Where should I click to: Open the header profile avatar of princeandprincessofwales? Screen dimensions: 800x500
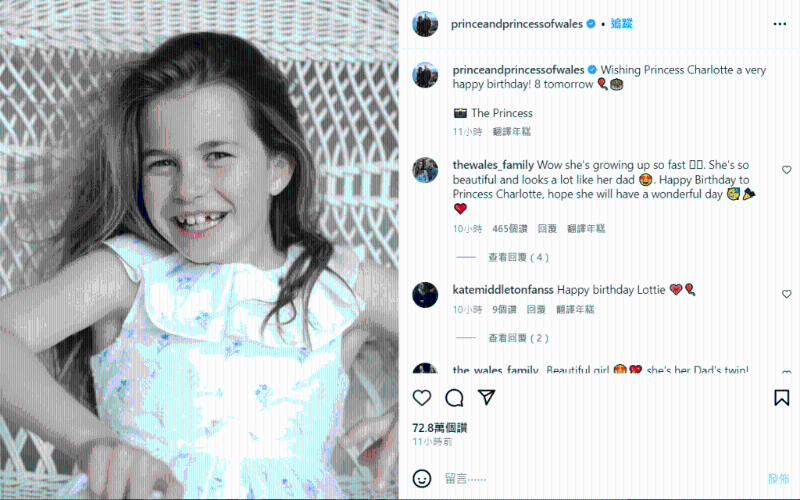[x=425, y=24]
